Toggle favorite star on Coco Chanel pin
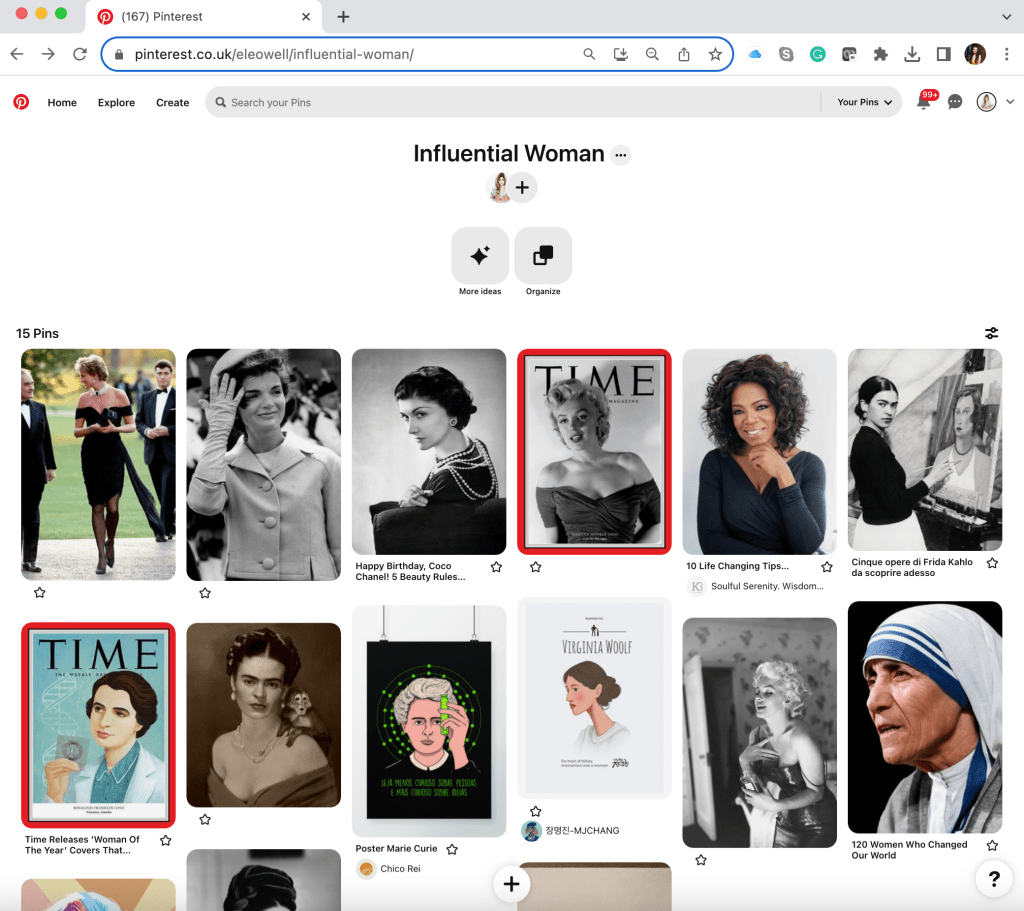The height and width of the screenshot is (911, 1024). 496,567
